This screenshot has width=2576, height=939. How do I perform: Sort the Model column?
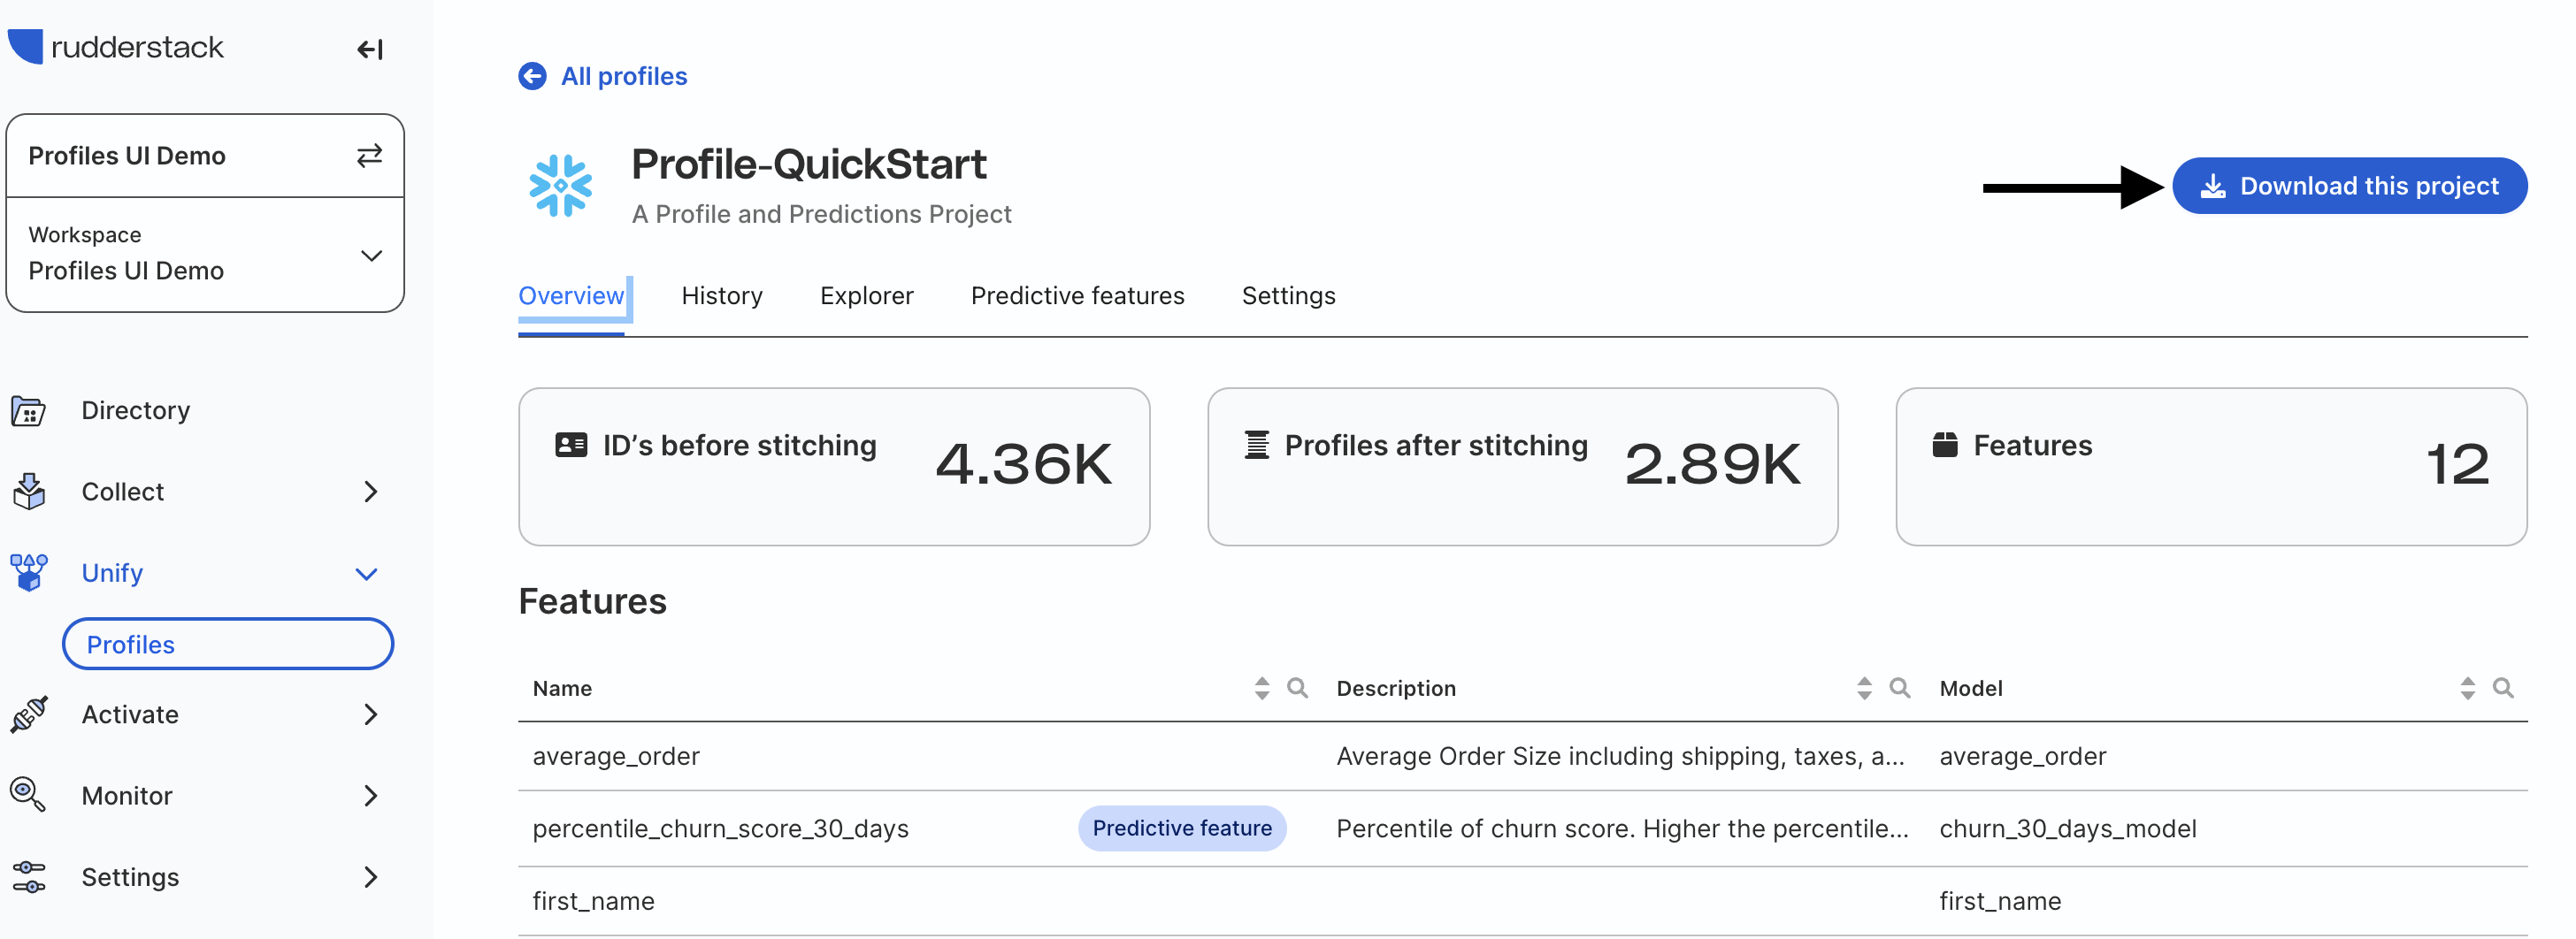click(2467, 688)
